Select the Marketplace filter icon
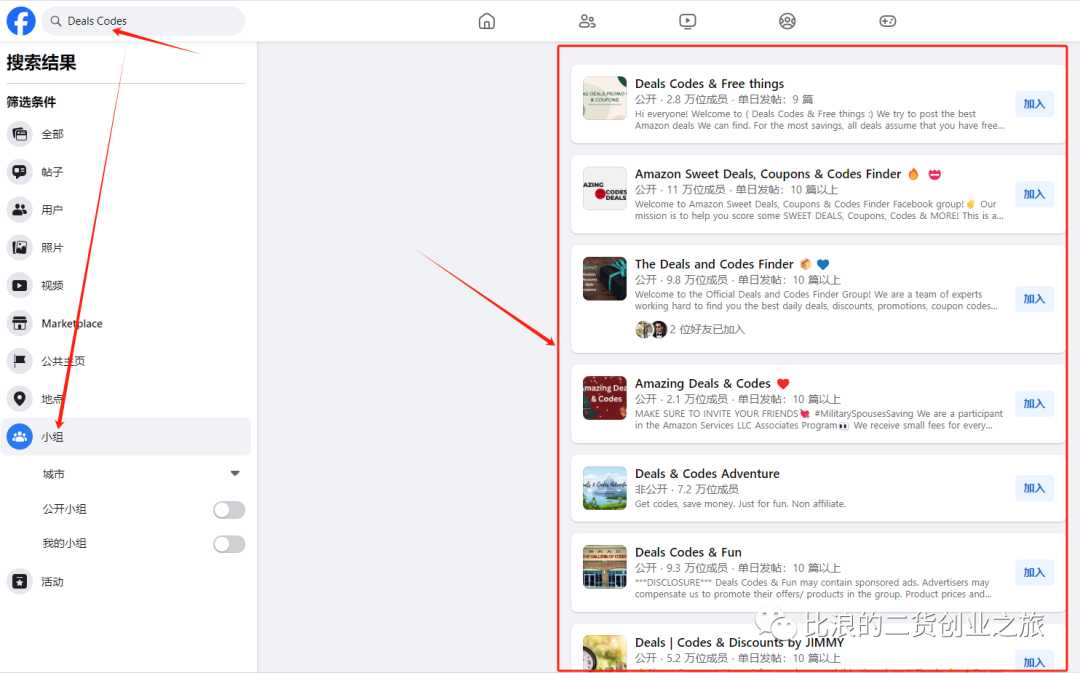 click(20, 323)
